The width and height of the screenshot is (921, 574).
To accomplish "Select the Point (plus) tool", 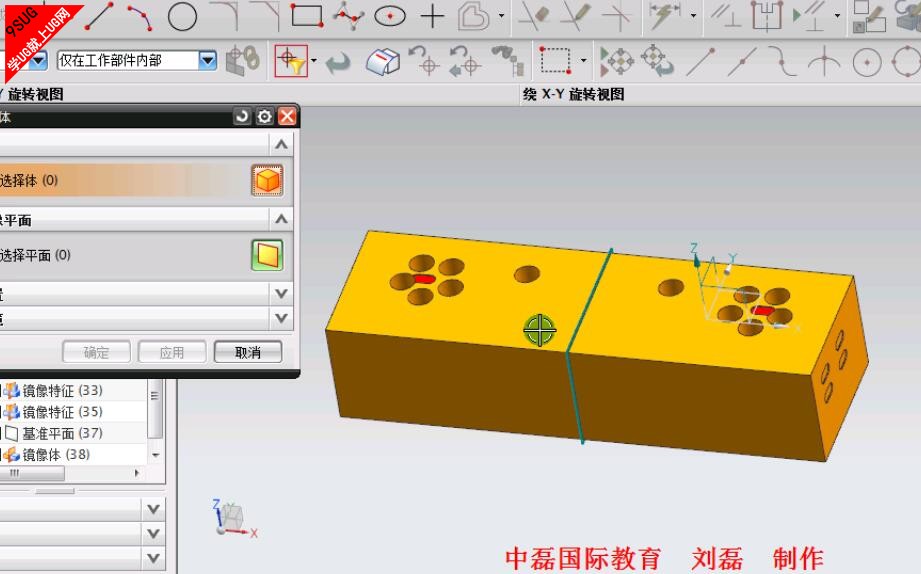I will click(432, 16).
